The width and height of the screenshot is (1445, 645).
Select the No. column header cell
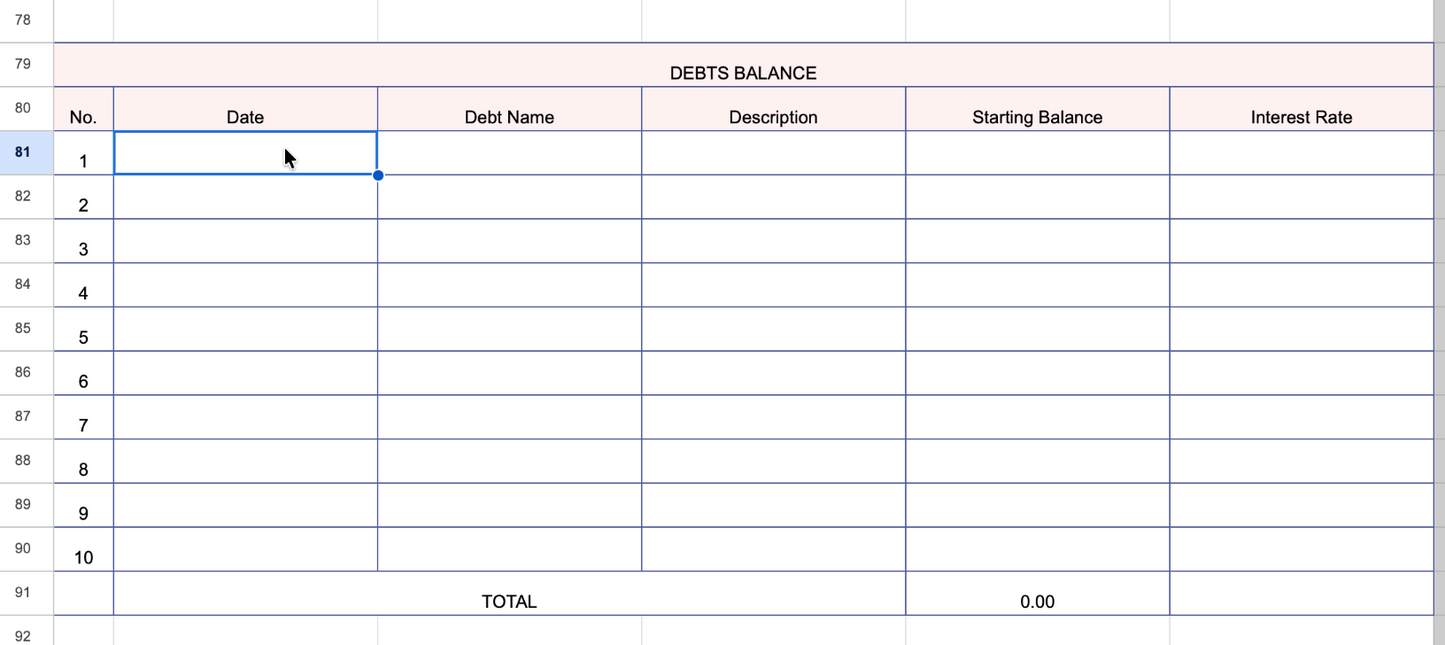(x=83, y=109)
